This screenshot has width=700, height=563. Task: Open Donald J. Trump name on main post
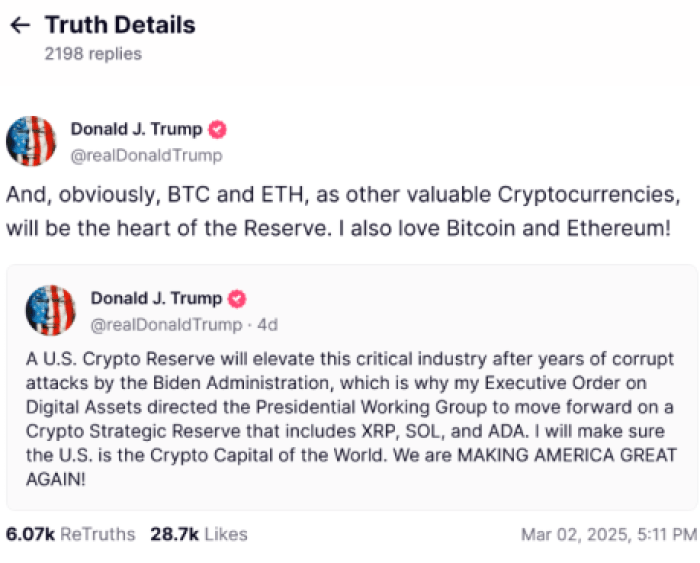136,130
